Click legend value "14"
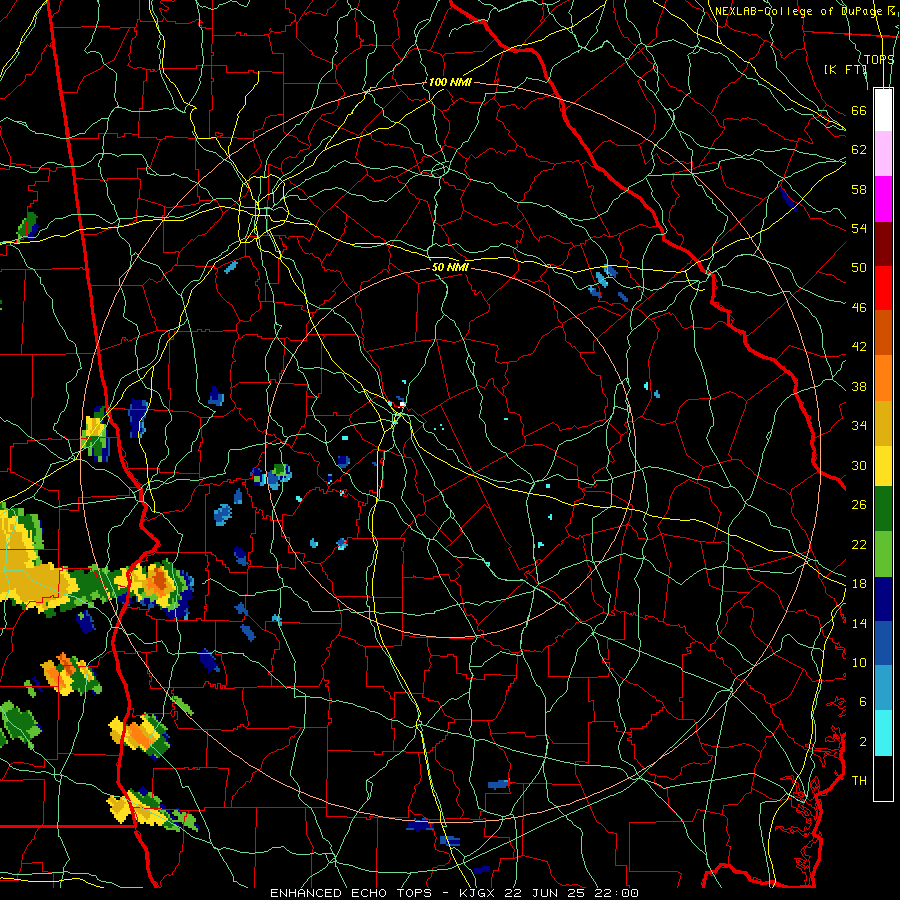Screen dimensions: 900x900 point(859,623)
